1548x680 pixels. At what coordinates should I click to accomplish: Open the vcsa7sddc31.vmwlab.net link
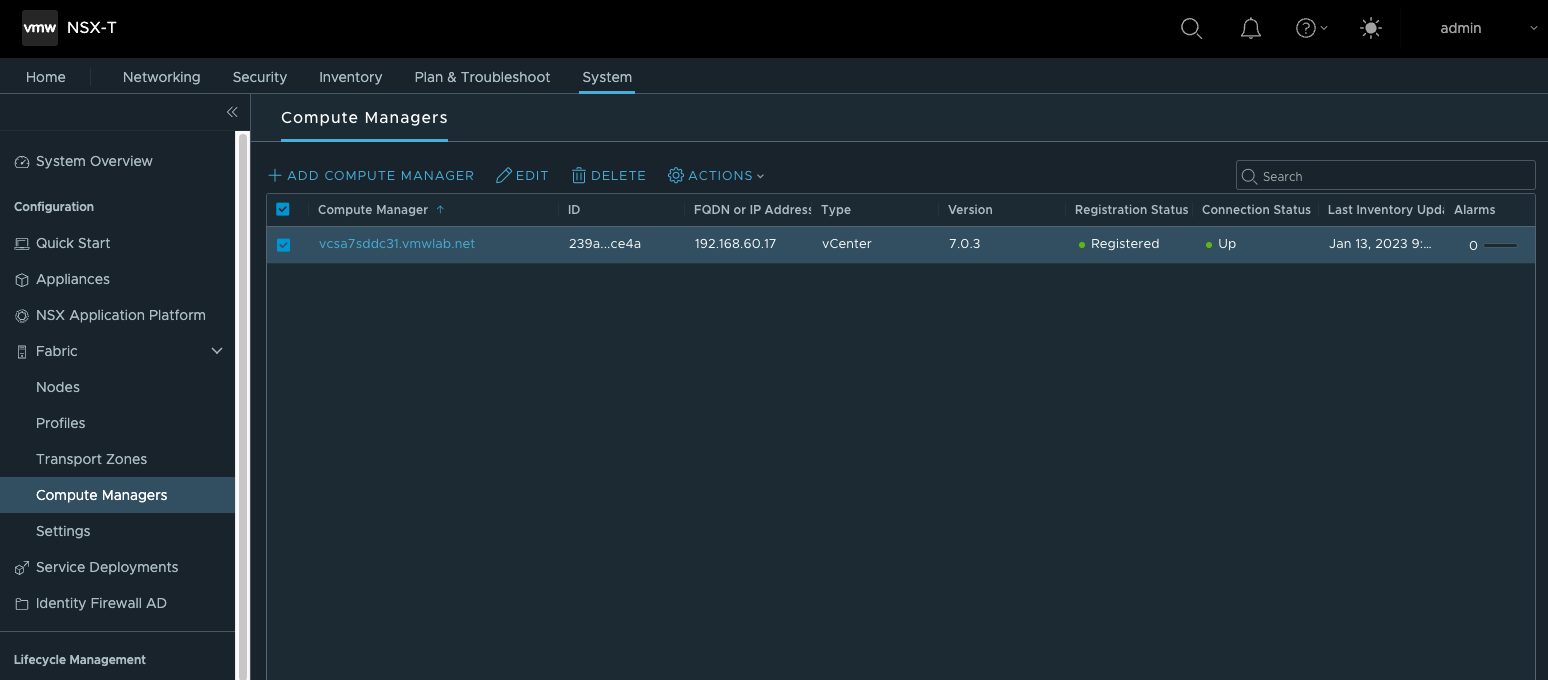pos(397,244)
